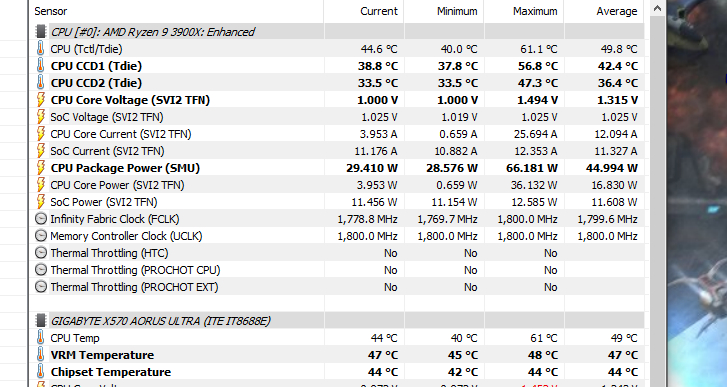Viewport: 727px width, 387px height.
Task: Click the thermometer icon next to CPU CCD1 (Tdie)
Action: click(40, 66)
